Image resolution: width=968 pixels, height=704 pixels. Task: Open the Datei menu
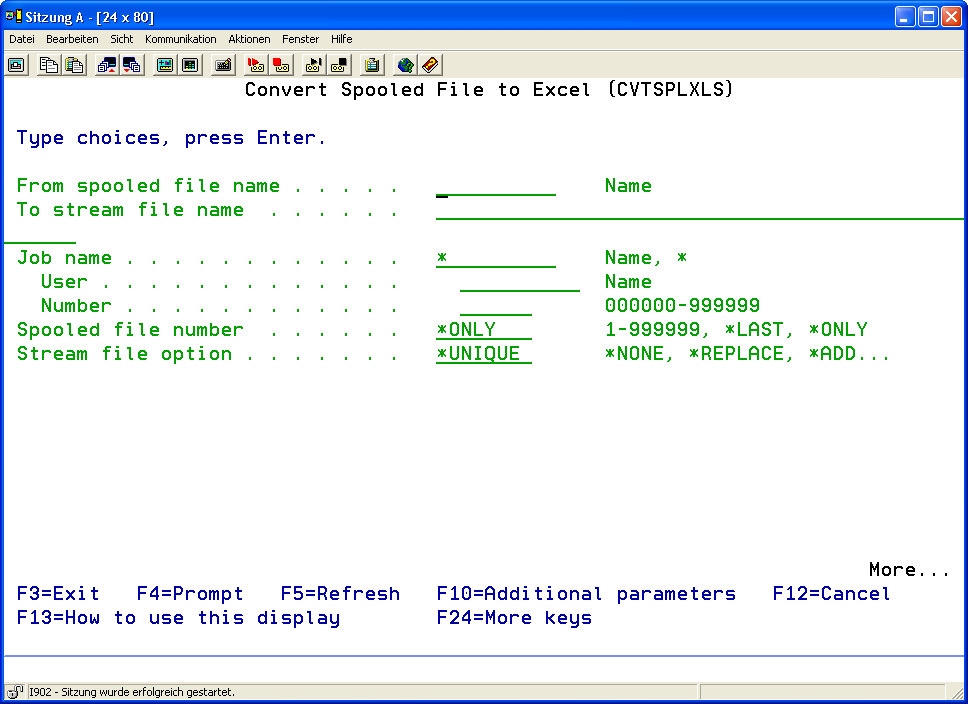click(x=22, y=39)
